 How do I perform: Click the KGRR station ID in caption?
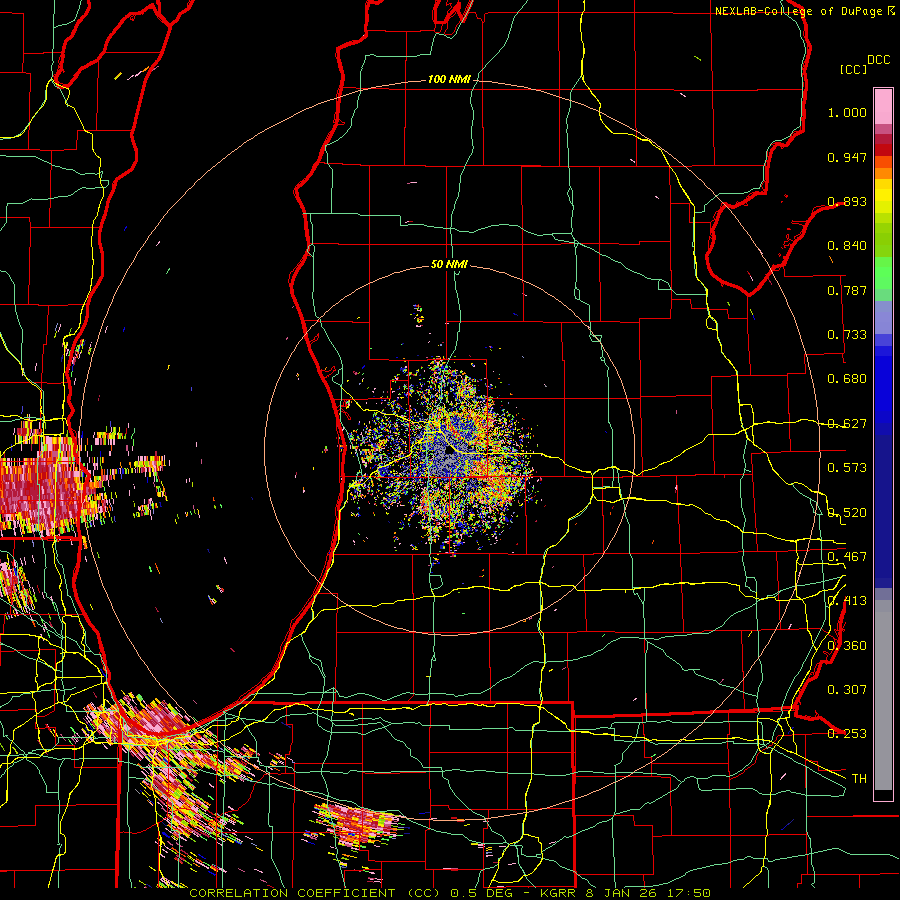click(557, 893)
